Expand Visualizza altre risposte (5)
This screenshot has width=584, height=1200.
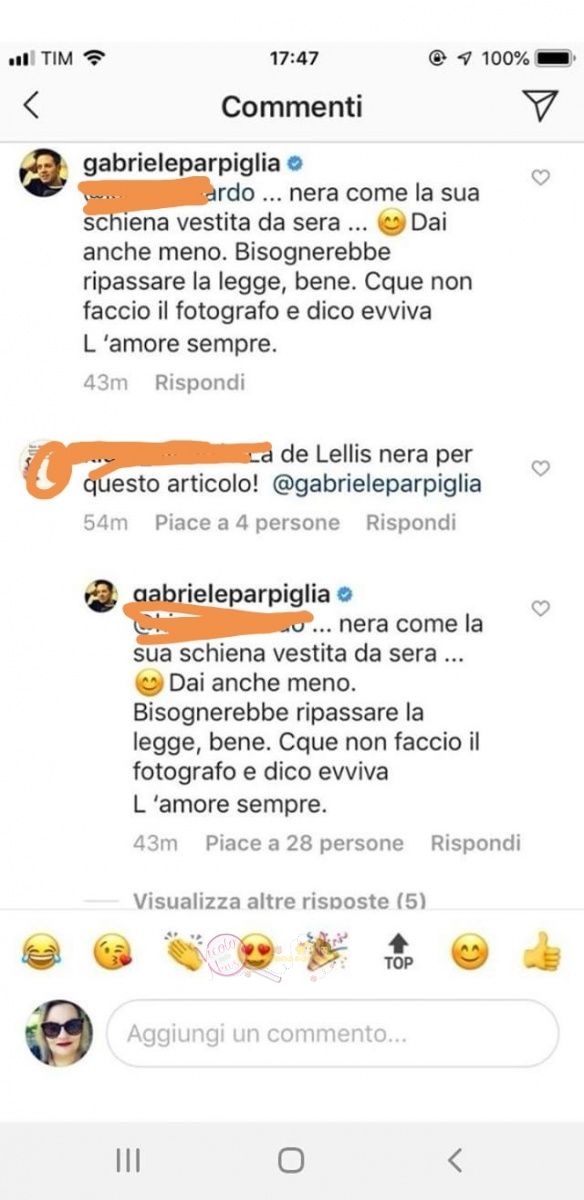(x=279, y=901)
